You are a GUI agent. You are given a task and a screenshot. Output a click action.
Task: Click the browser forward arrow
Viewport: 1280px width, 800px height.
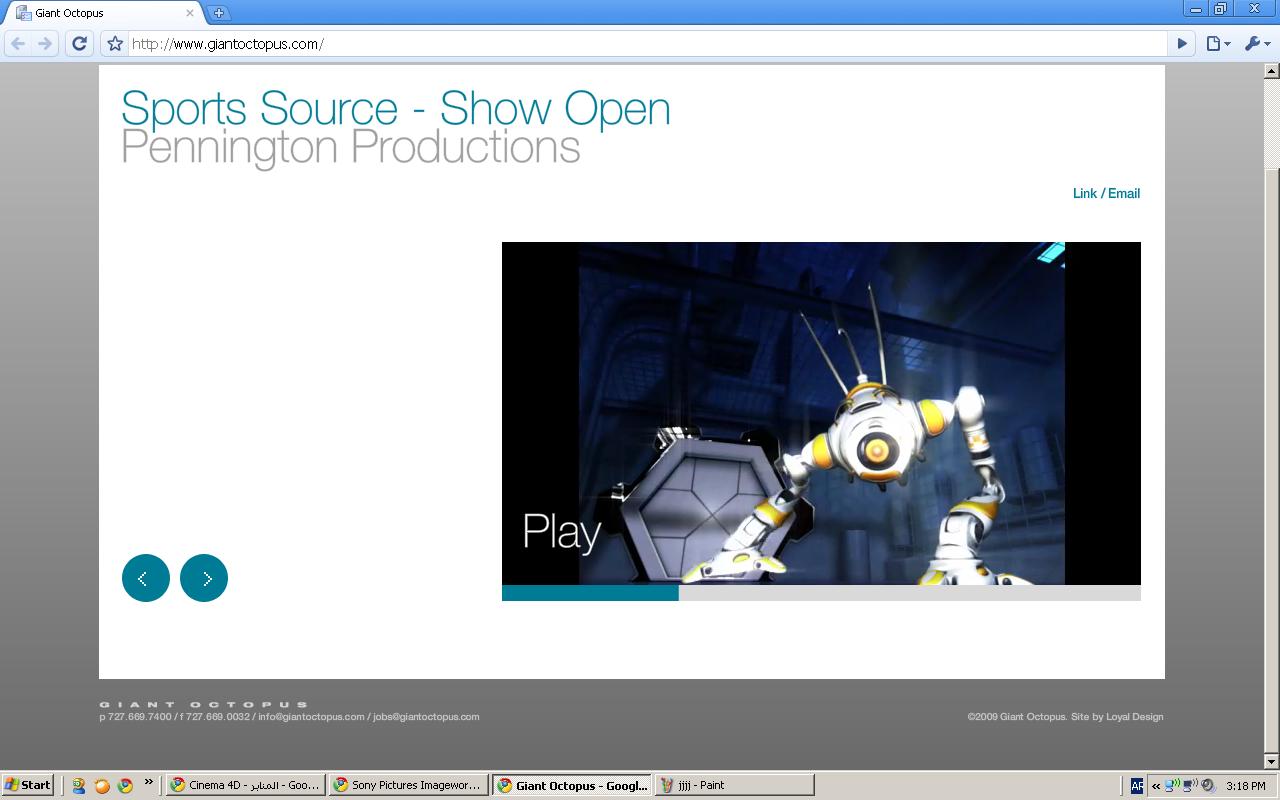pyautogui.click(x=44, y=43)
